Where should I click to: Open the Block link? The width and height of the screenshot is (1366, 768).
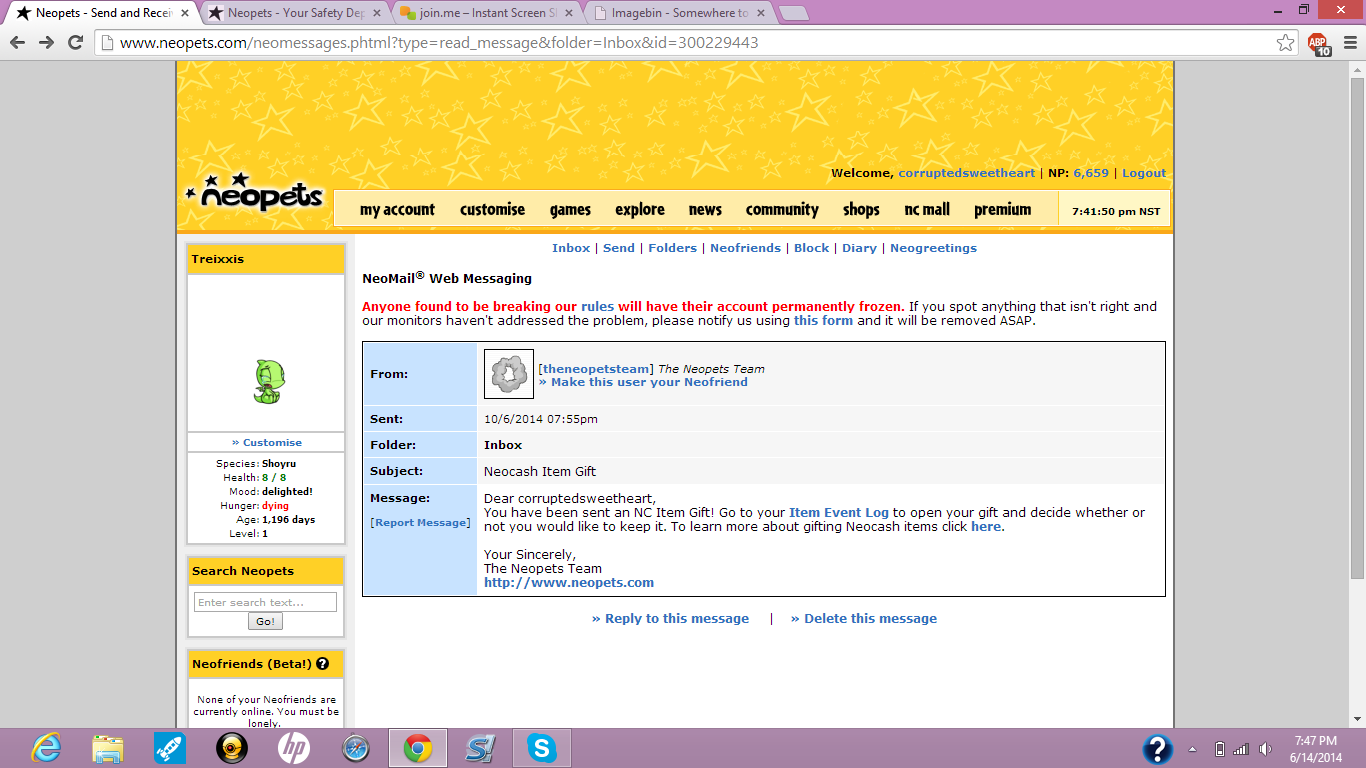(x=811, y=248)
